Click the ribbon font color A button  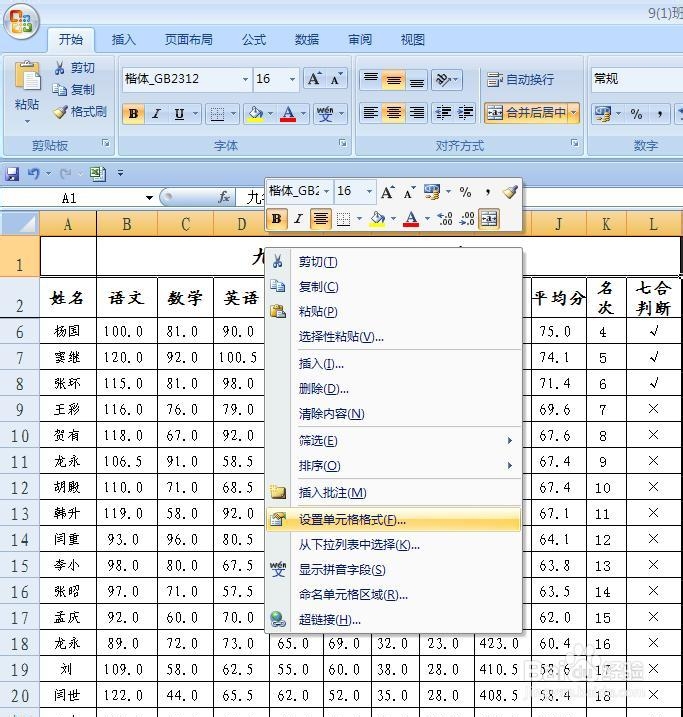pos(288,113)
